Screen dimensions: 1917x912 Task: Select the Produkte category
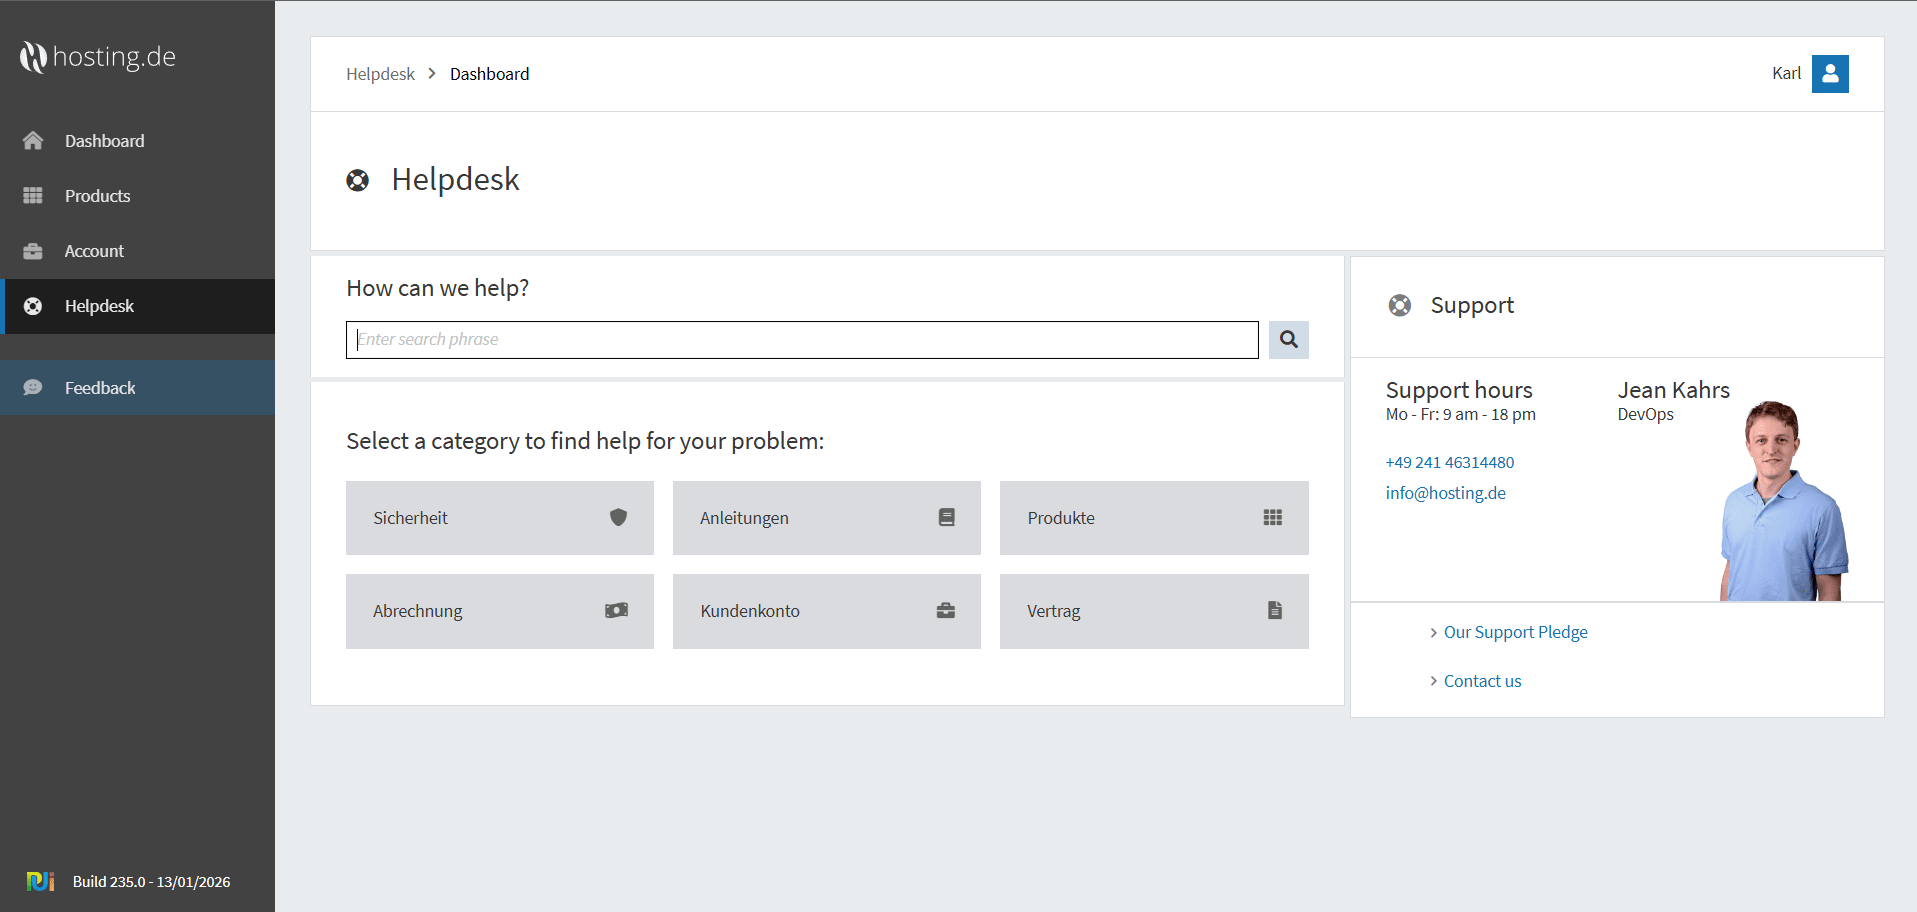[x=1154, y=518]
